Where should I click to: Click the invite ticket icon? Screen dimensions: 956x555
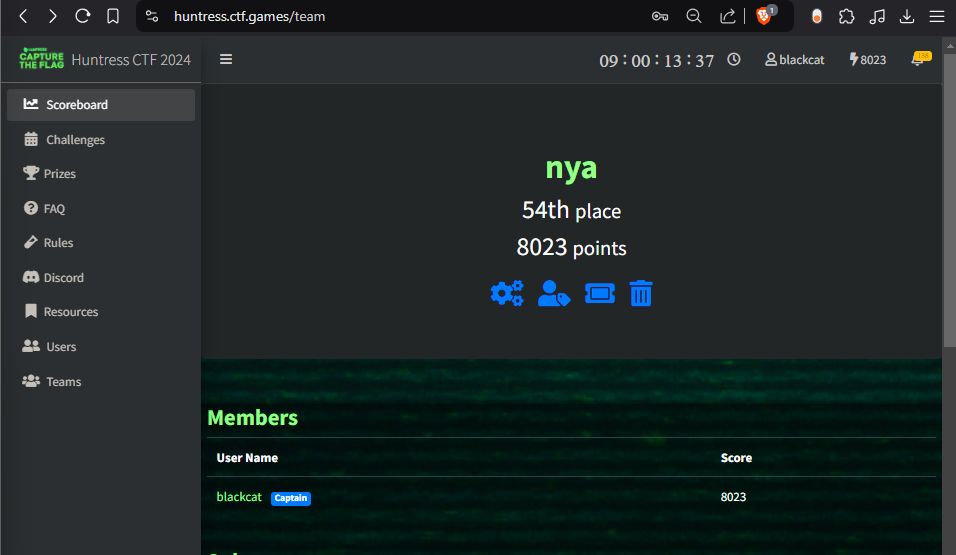coord(600,293)
